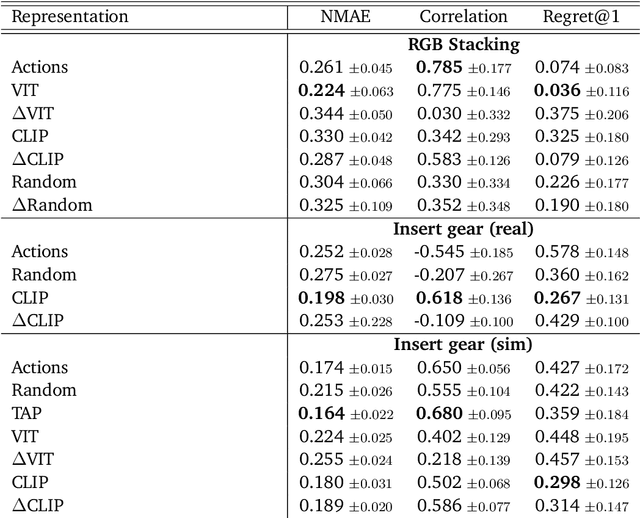Screen dimensions: 640x518
Task: Click the bold 0.267 regret value
Action: point(556,297)
